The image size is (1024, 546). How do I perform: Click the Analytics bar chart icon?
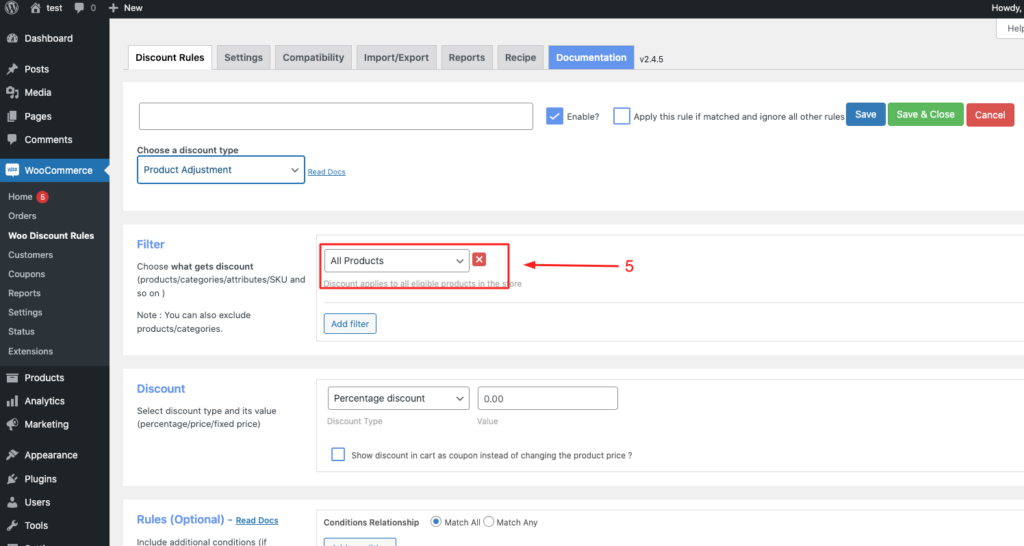[12, 401]
